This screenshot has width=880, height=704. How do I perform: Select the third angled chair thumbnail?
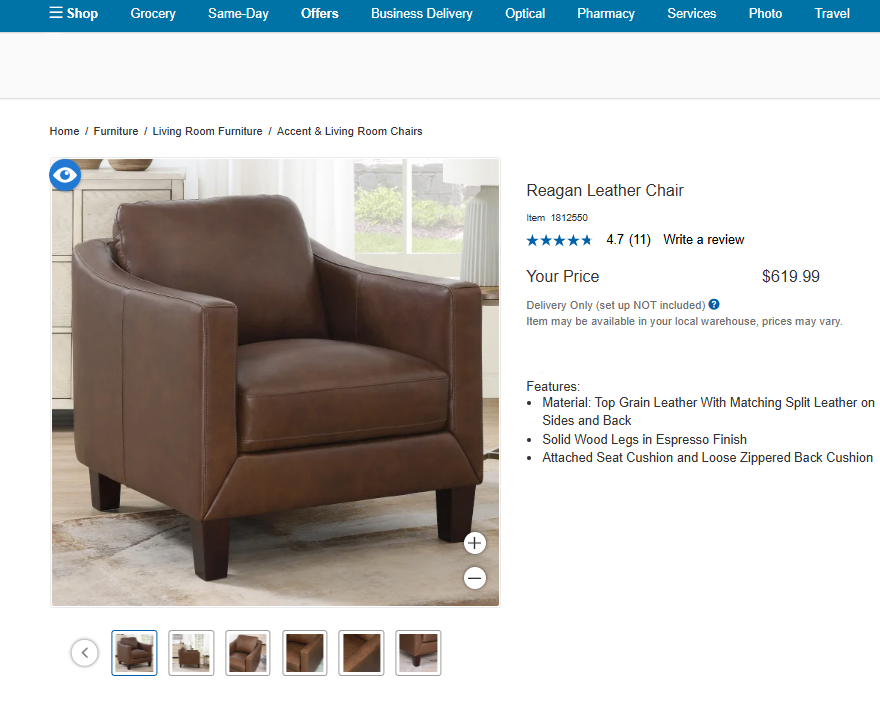248,653
